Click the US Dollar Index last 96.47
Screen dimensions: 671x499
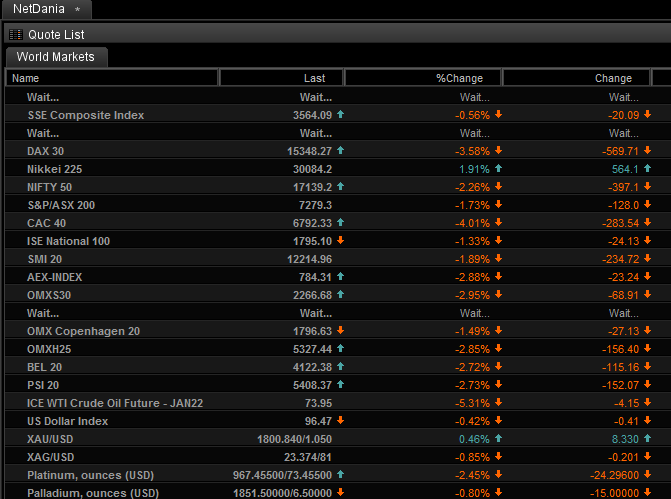(x=318, y=421)
